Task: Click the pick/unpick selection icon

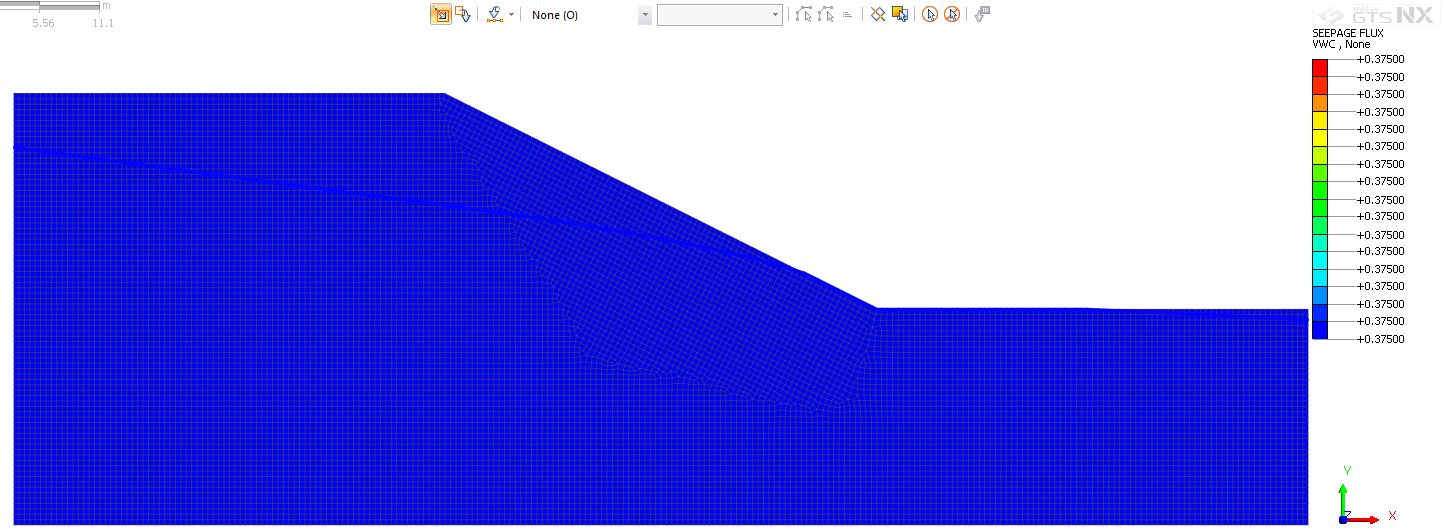Action: [x=463, y=14]
